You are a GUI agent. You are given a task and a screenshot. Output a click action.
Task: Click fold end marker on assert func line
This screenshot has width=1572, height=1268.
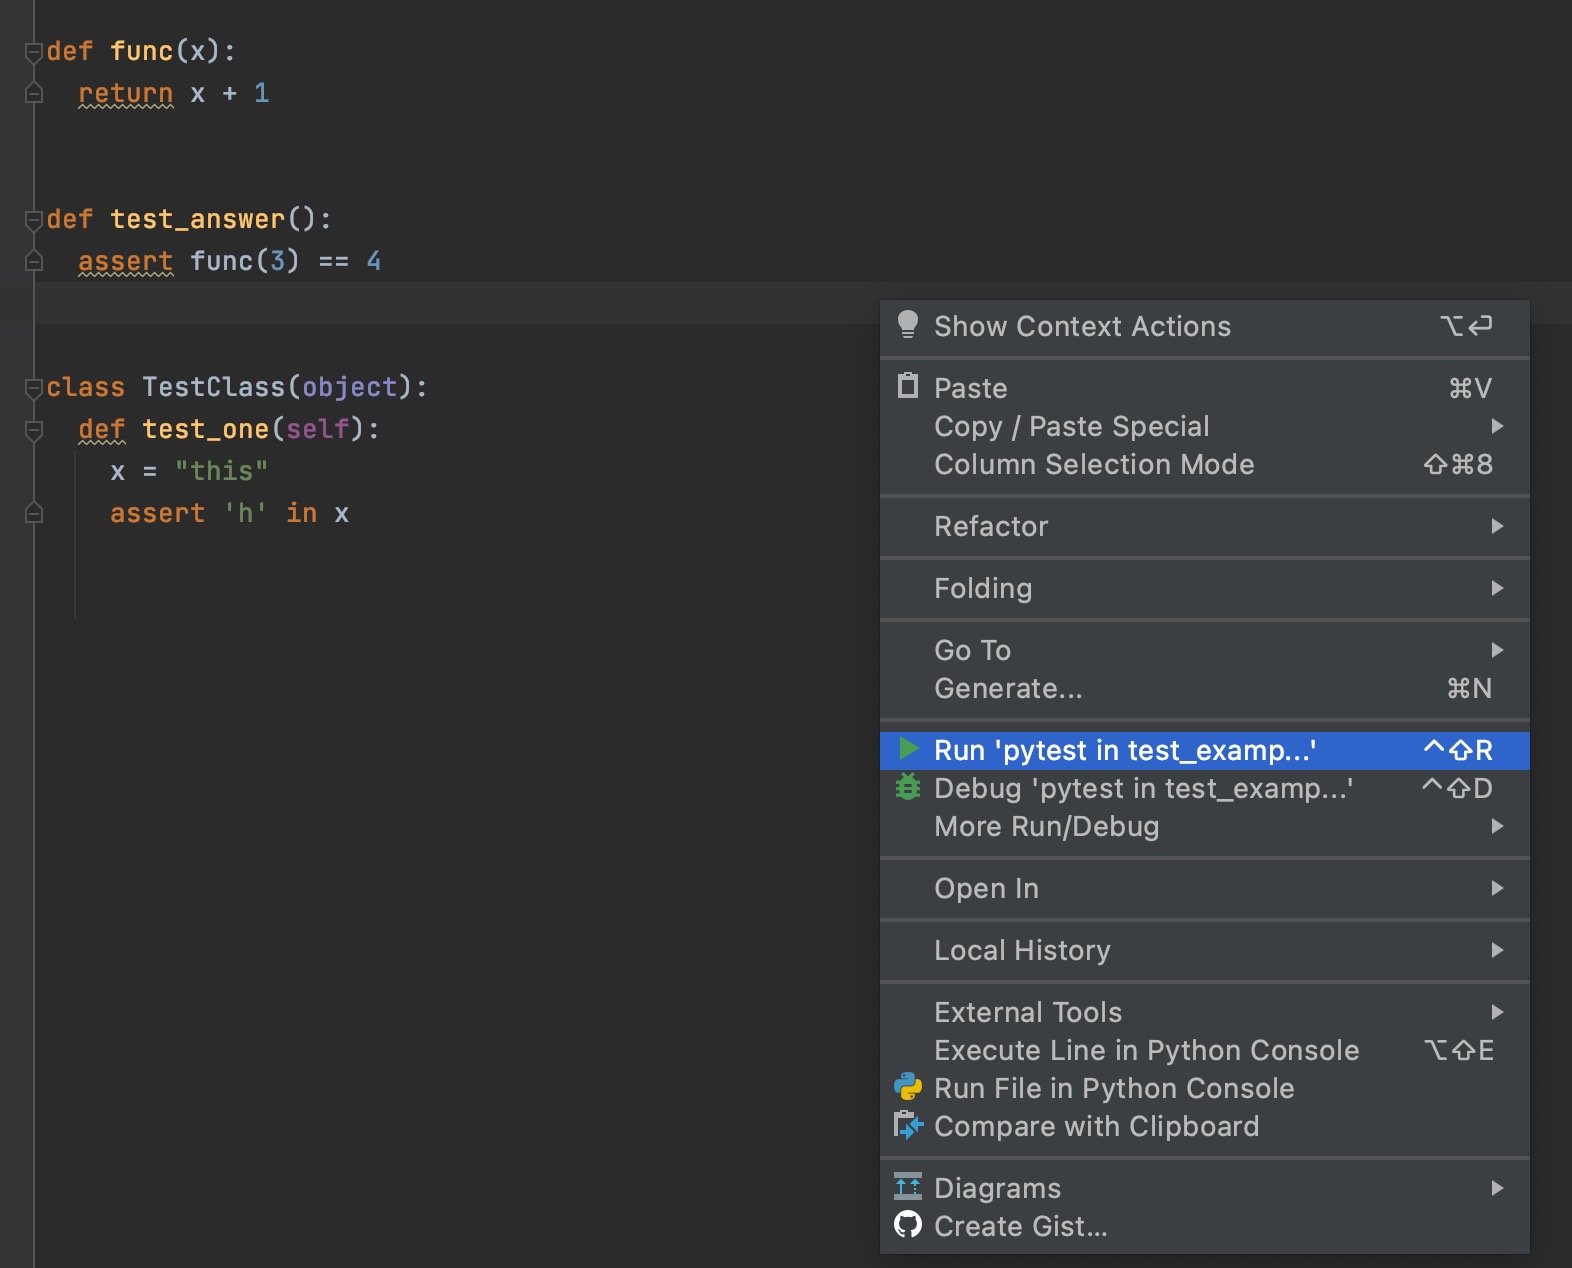[33, 261]
